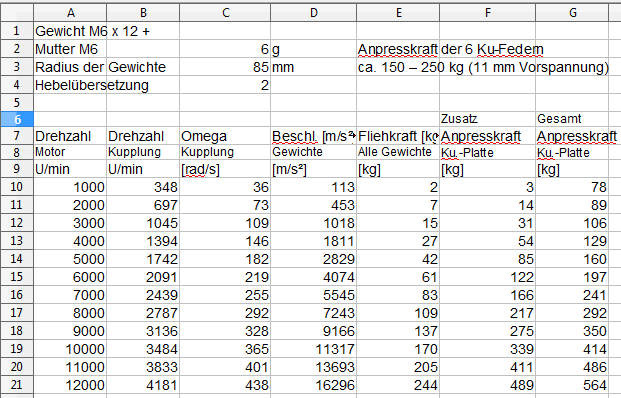Select column C header
The image size is (621, 398).
click(225, 13)
